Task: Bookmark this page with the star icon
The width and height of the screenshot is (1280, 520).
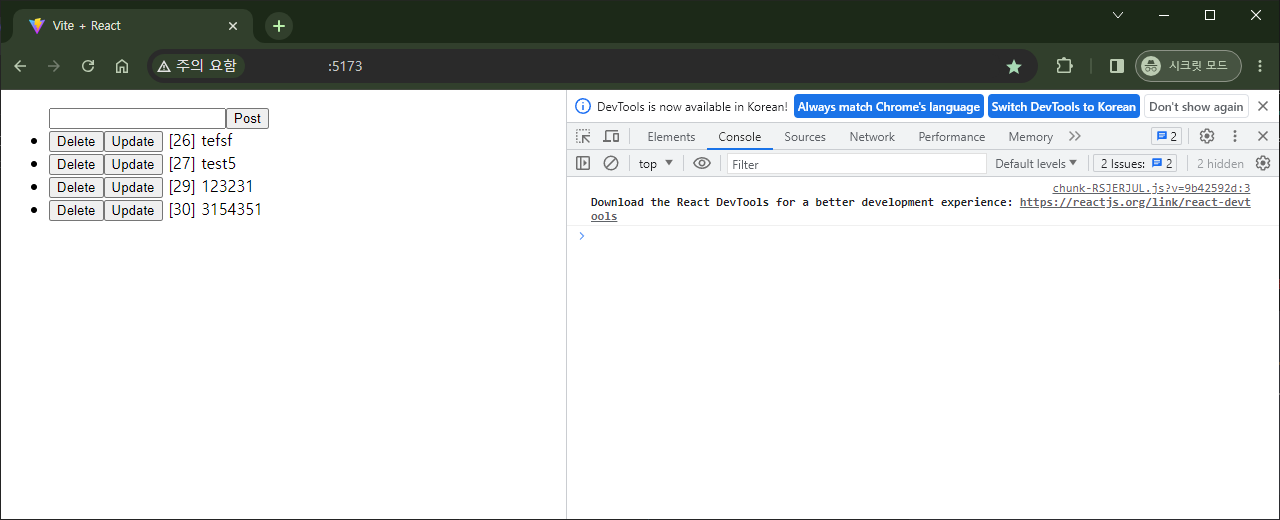Action: tap(1014, 66)
